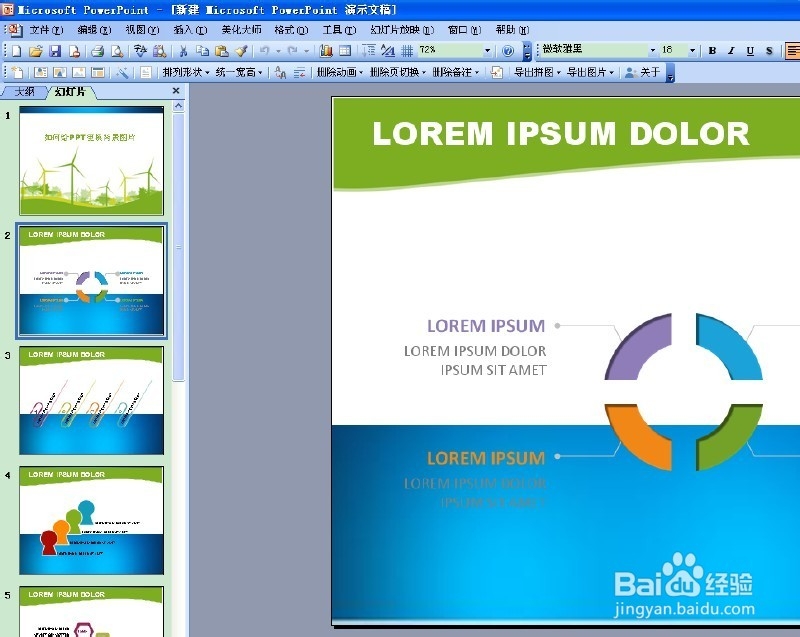Open the zoom percentage dropdown

coord(487,50)
